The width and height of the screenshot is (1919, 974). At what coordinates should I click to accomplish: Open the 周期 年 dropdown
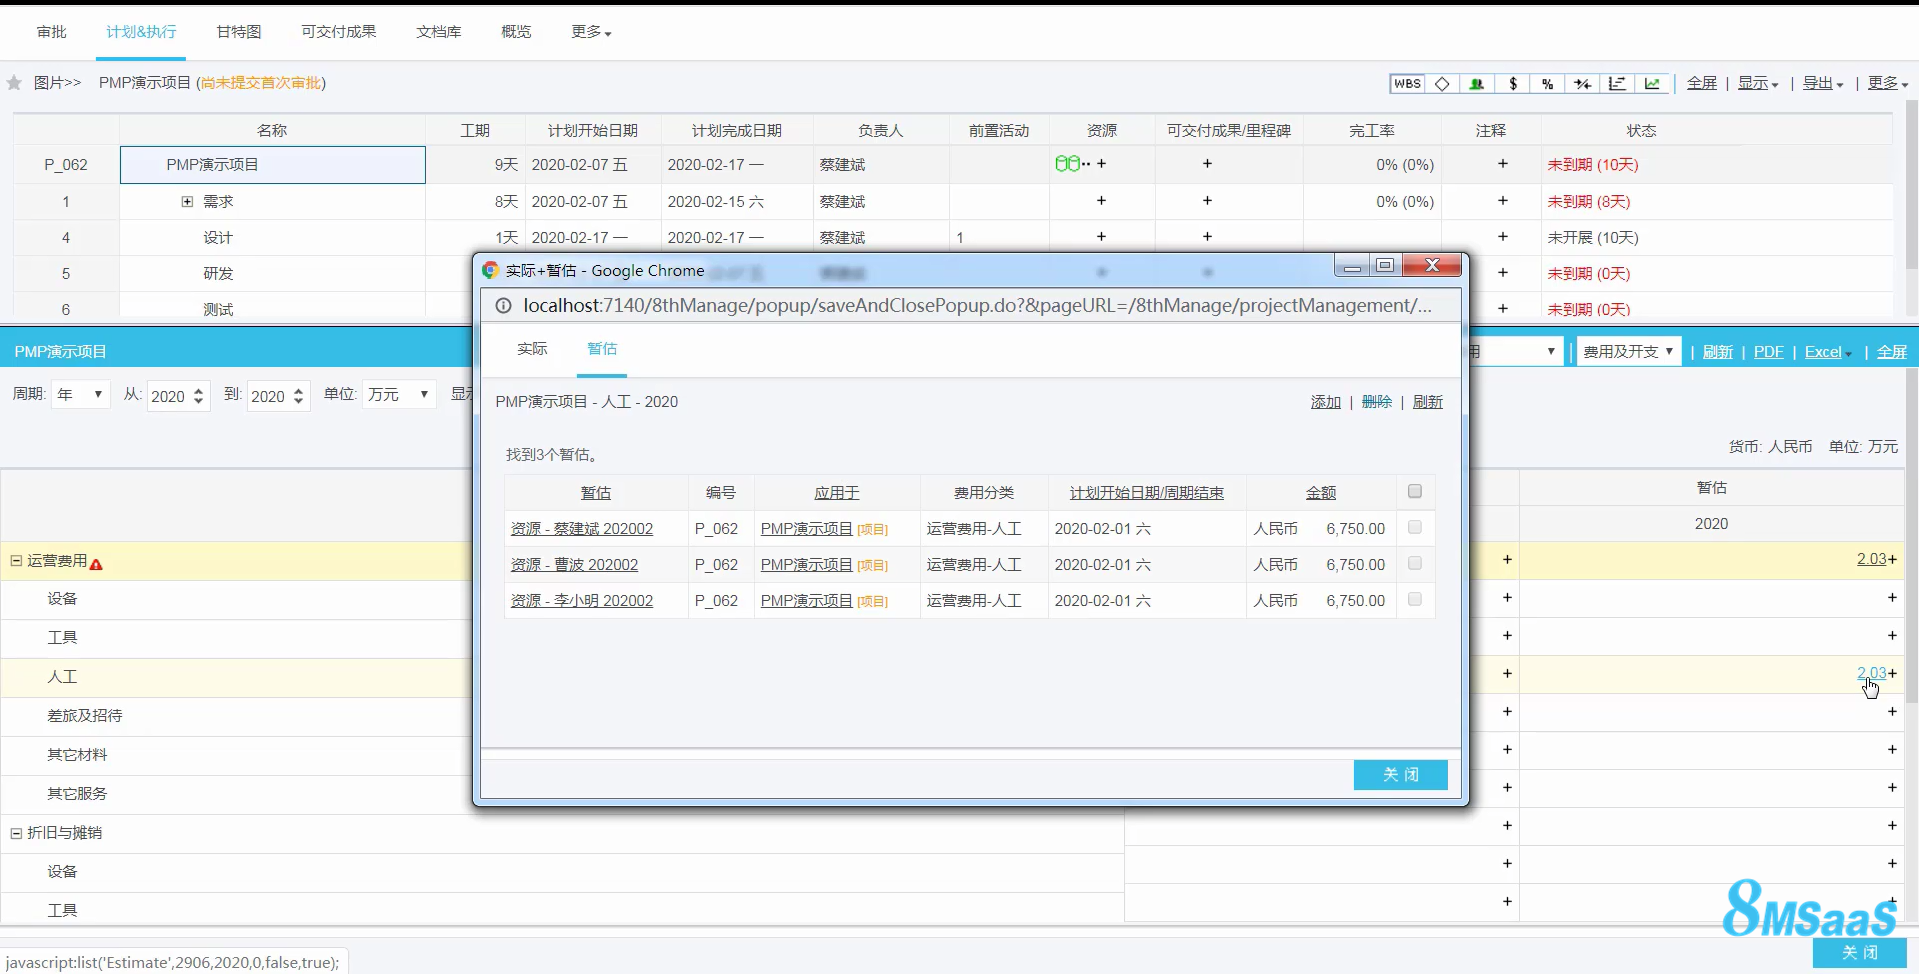[80, 395]
